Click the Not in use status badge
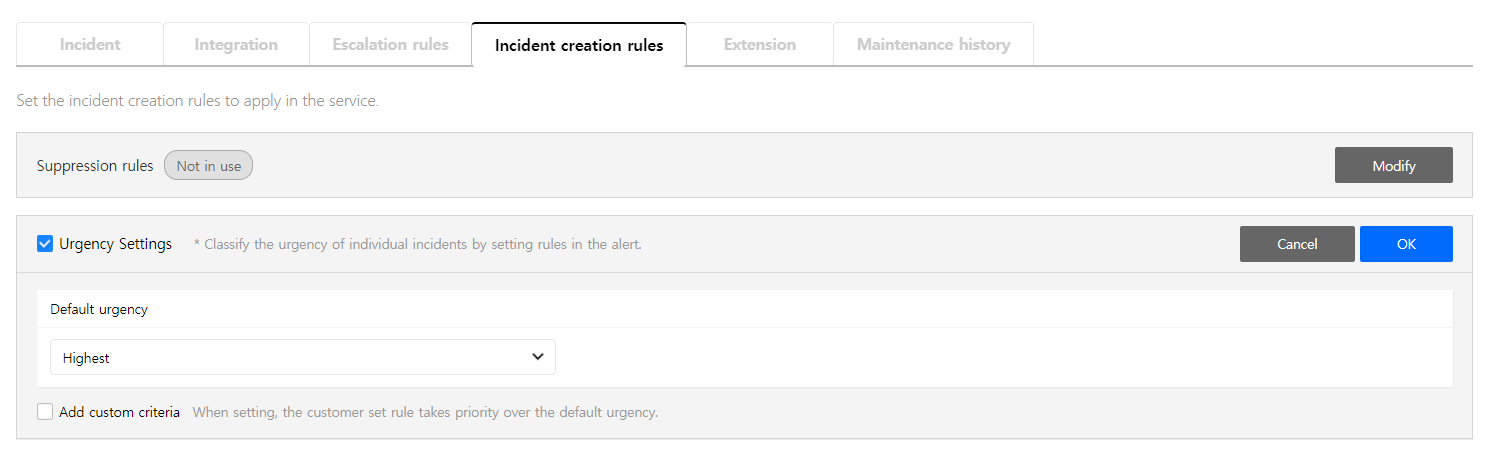 (209, 166)
